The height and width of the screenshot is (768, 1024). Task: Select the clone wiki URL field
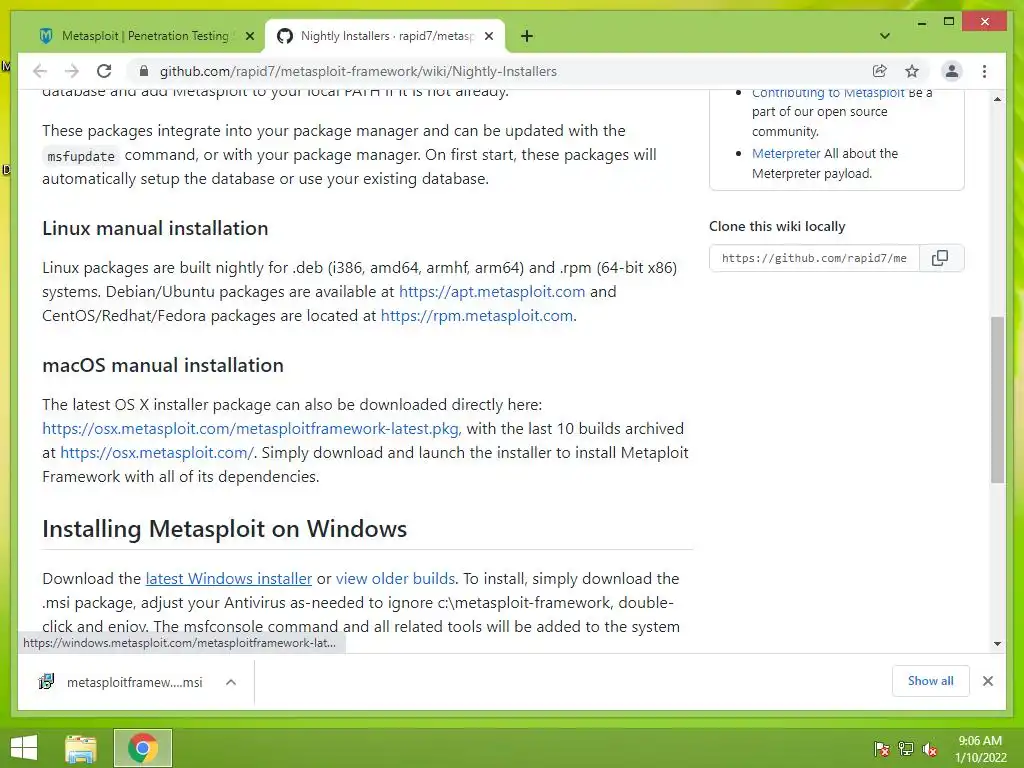coord(814,258)
